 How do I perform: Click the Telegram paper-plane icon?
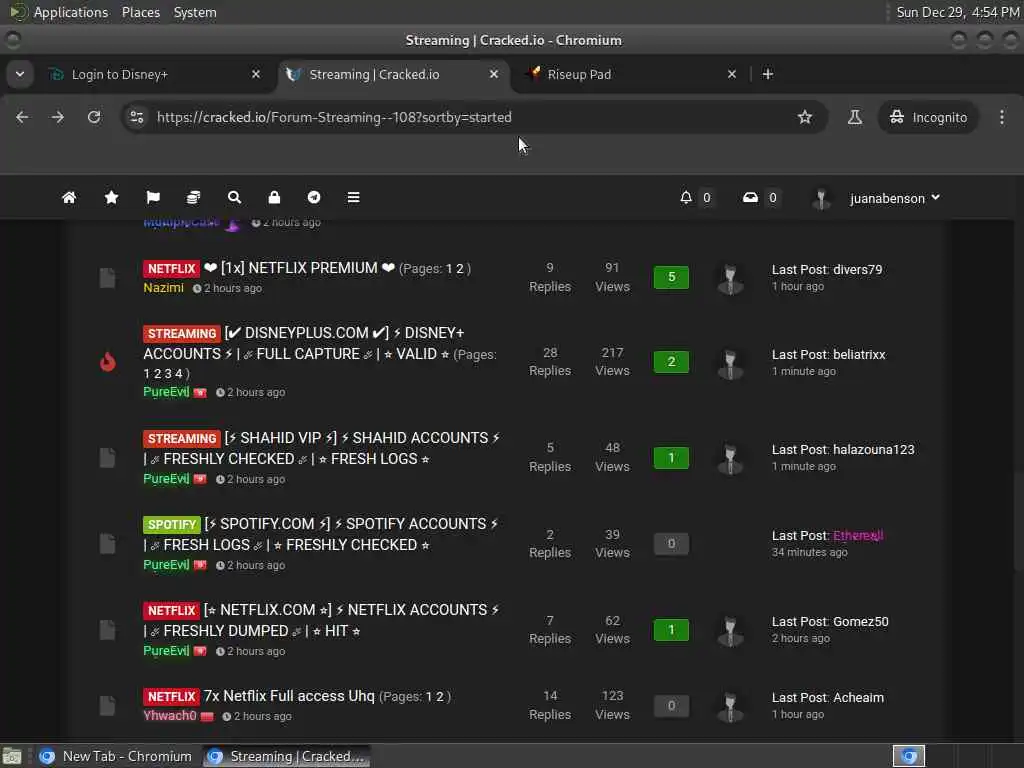(x=314, y=197)
